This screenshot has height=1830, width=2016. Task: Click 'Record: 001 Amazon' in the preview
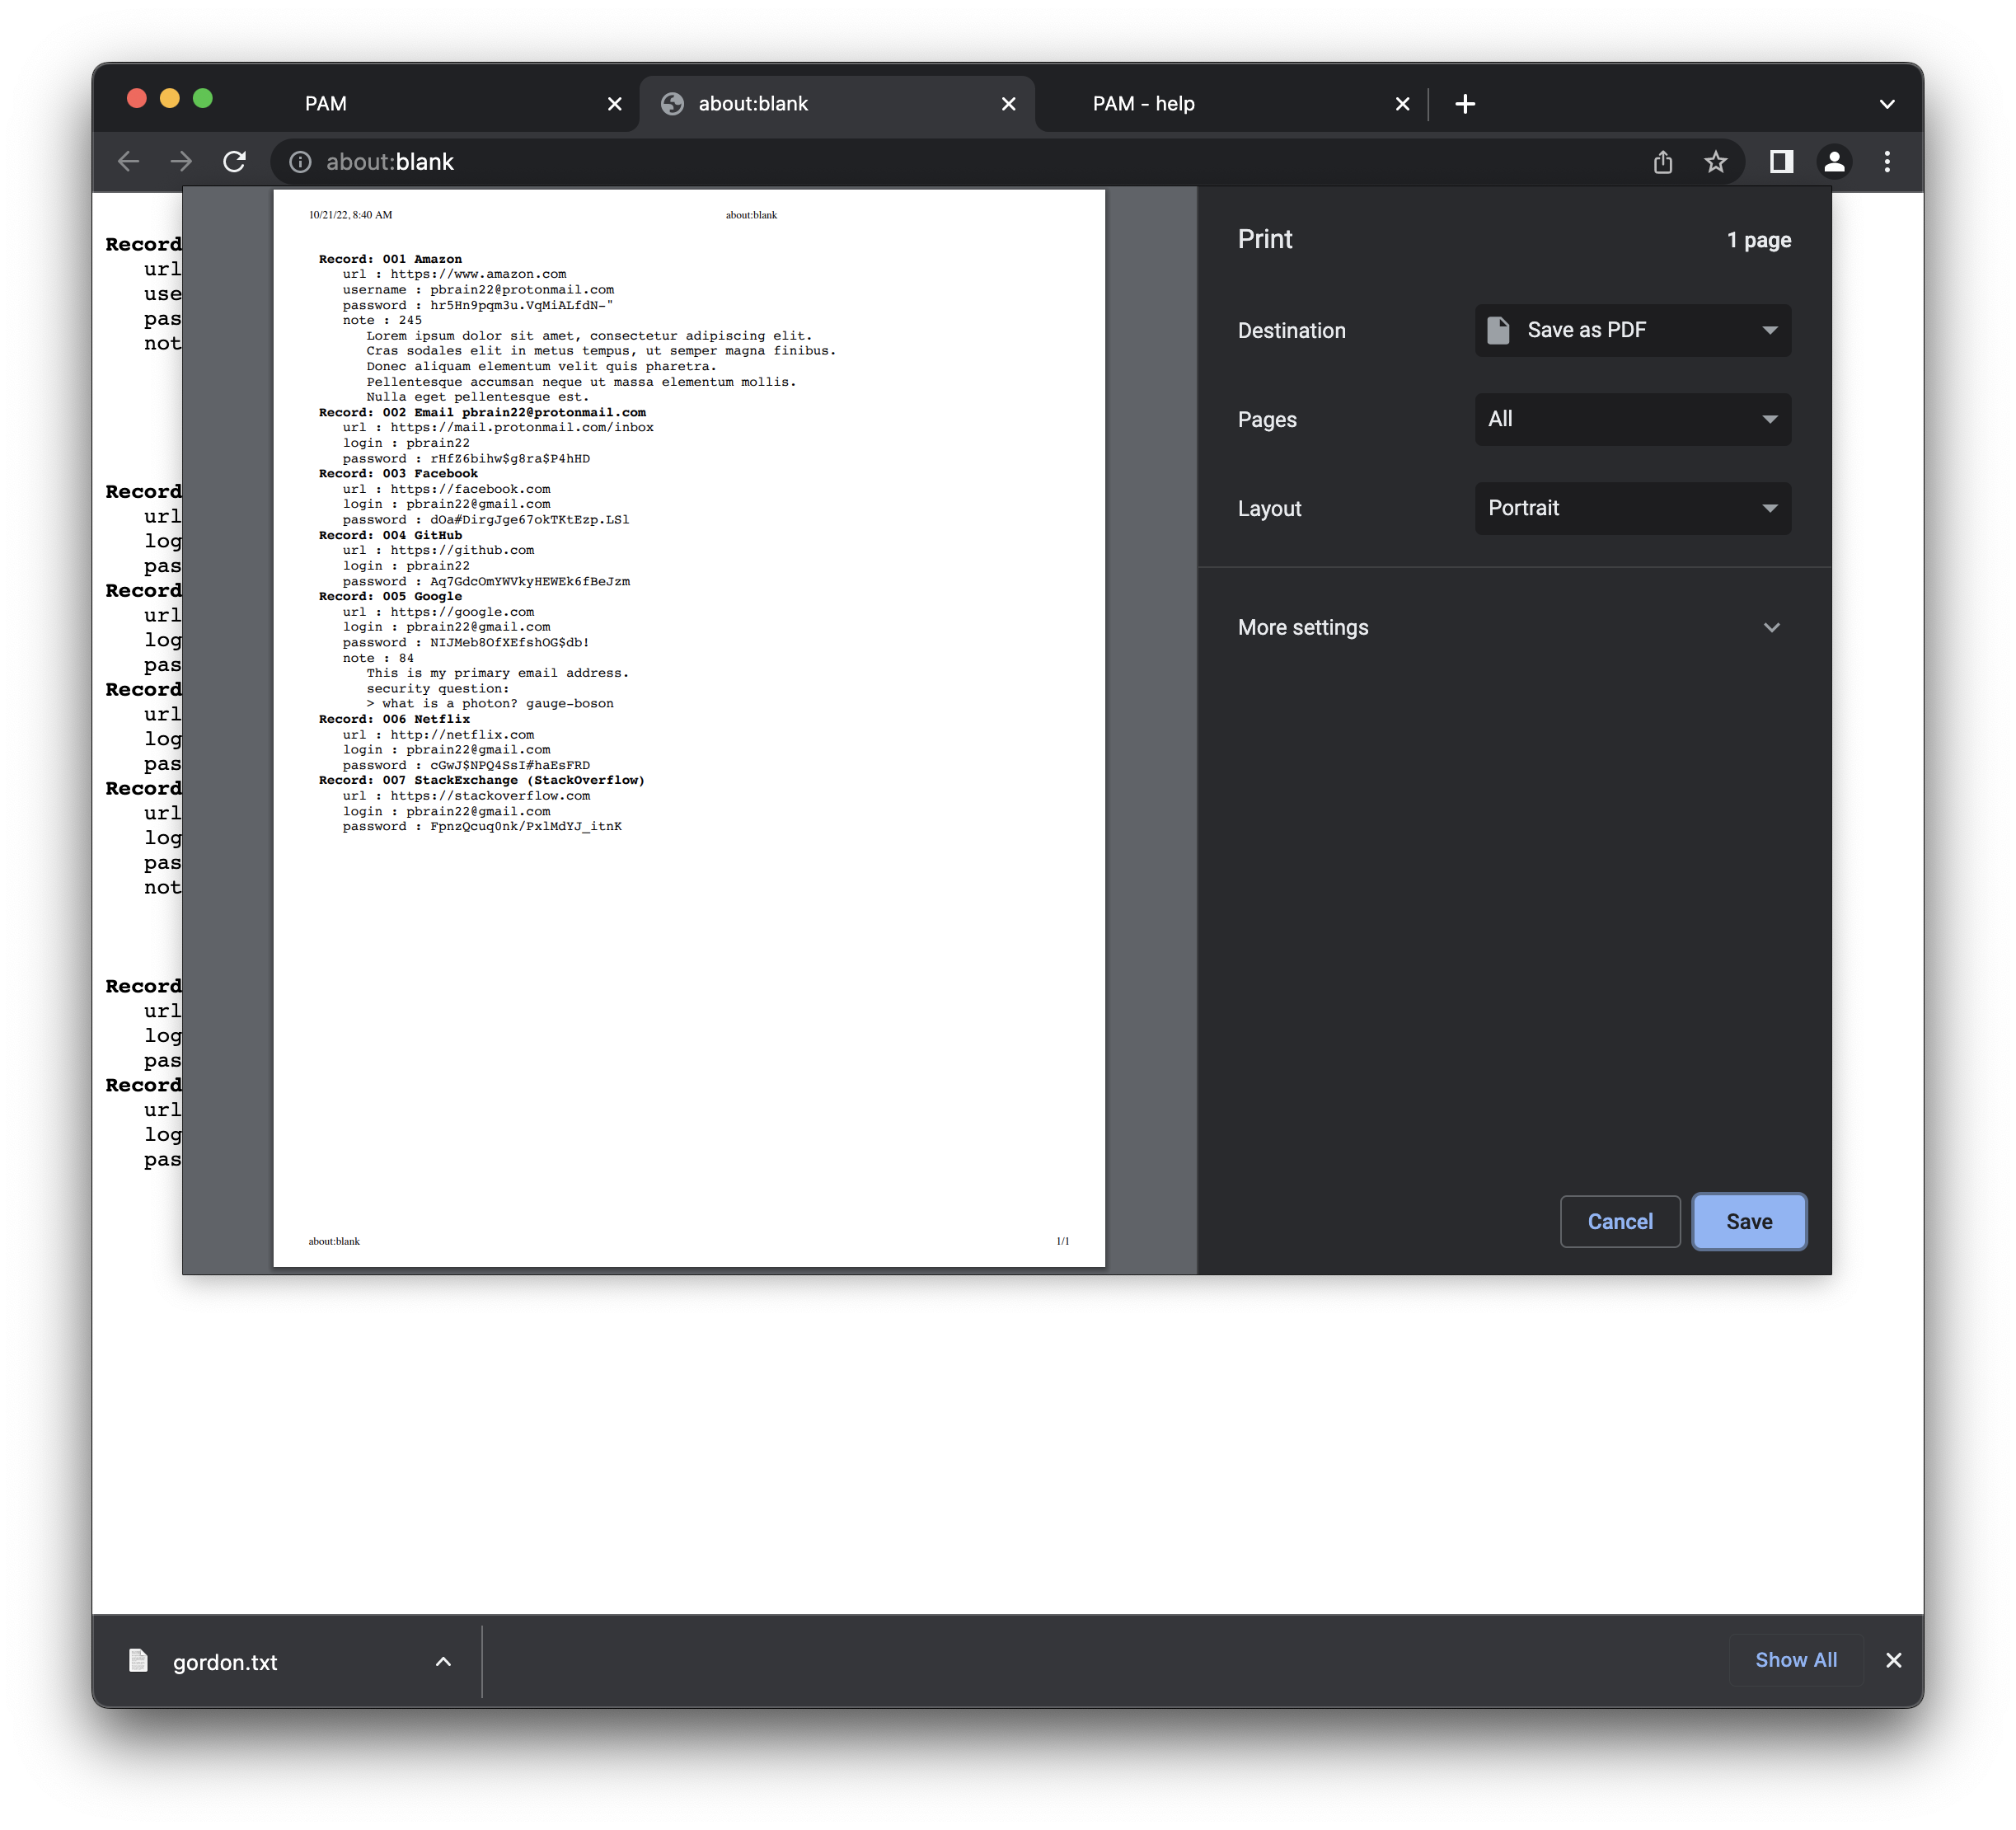[x=390, y=259]
